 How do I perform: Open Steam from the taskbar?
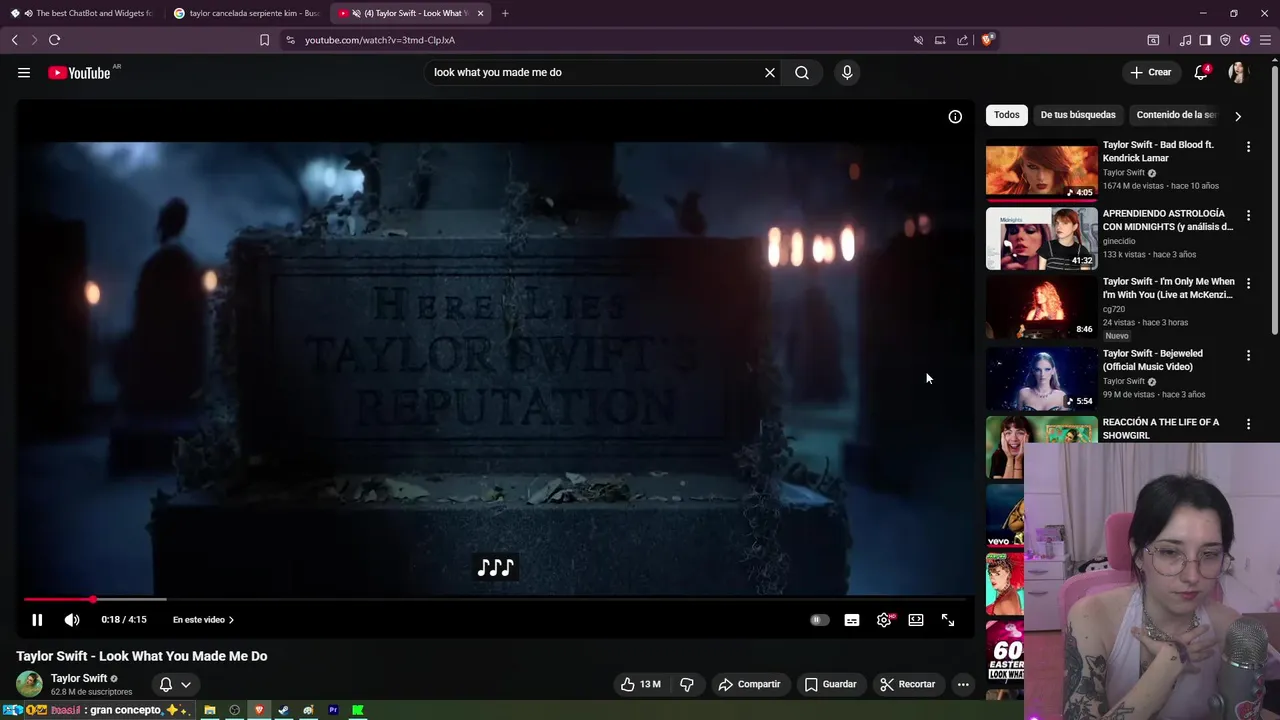(x=283, y=711)
